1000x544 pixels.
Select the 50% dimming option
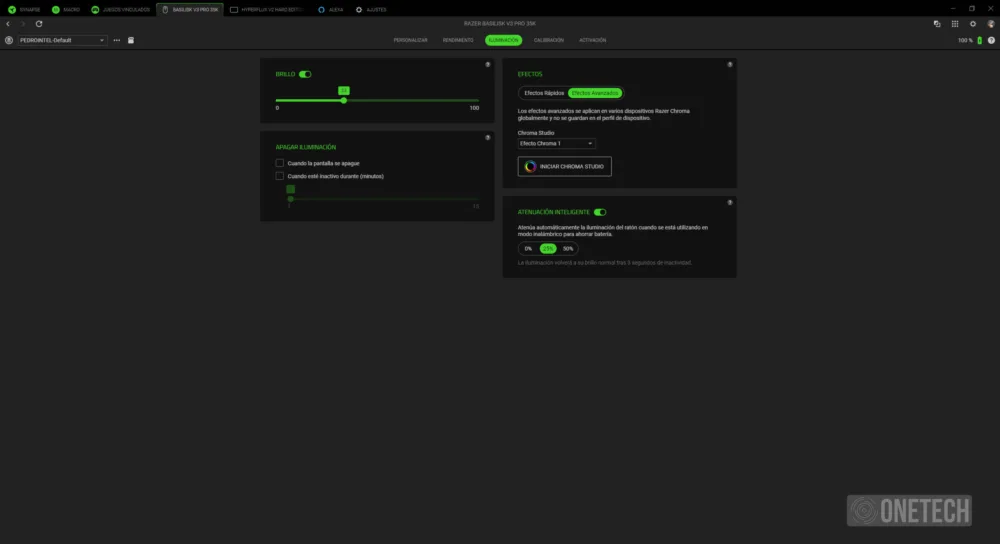click(x=568, y=249)
